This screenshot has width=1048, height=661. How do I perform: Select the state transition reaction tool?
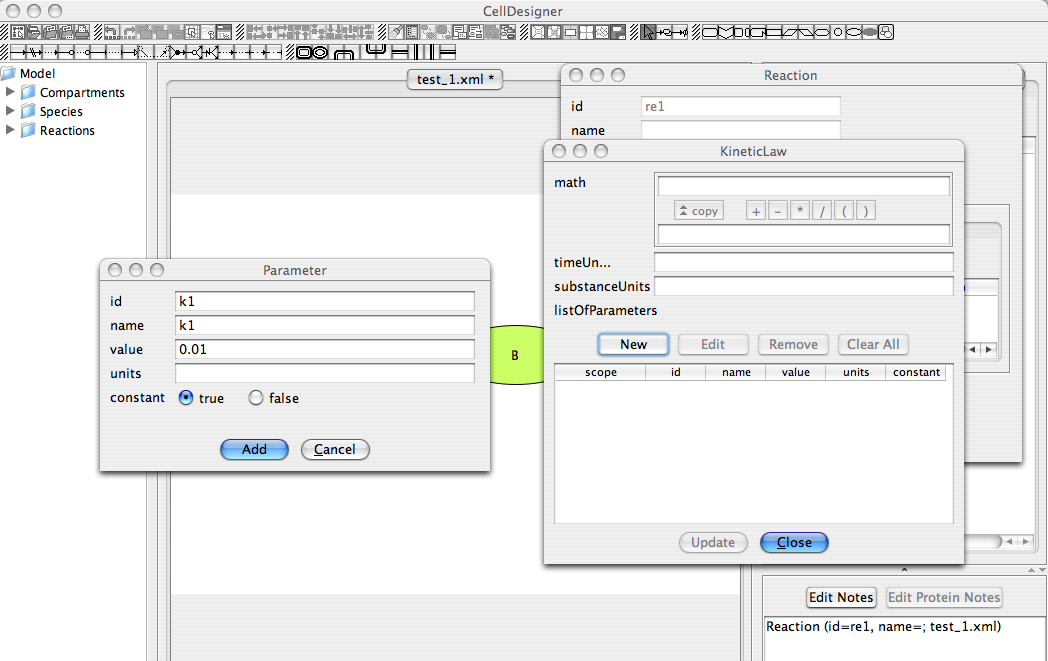tap(24, 52)
